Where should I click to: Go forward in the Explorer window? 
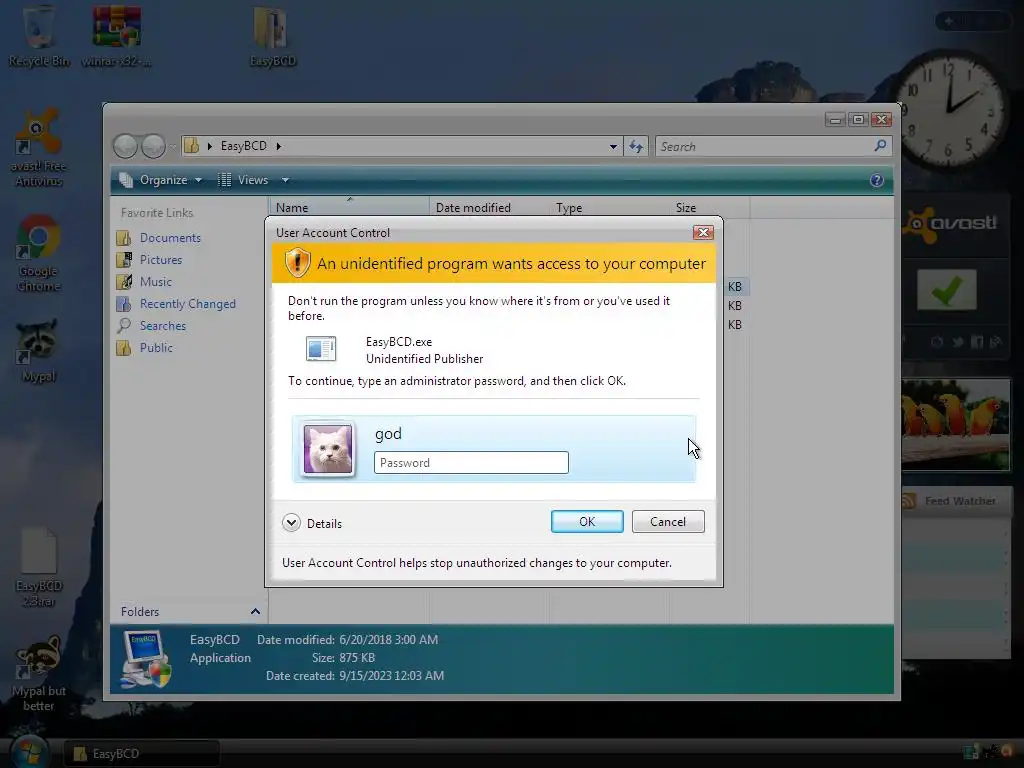[x=153, y=146]
